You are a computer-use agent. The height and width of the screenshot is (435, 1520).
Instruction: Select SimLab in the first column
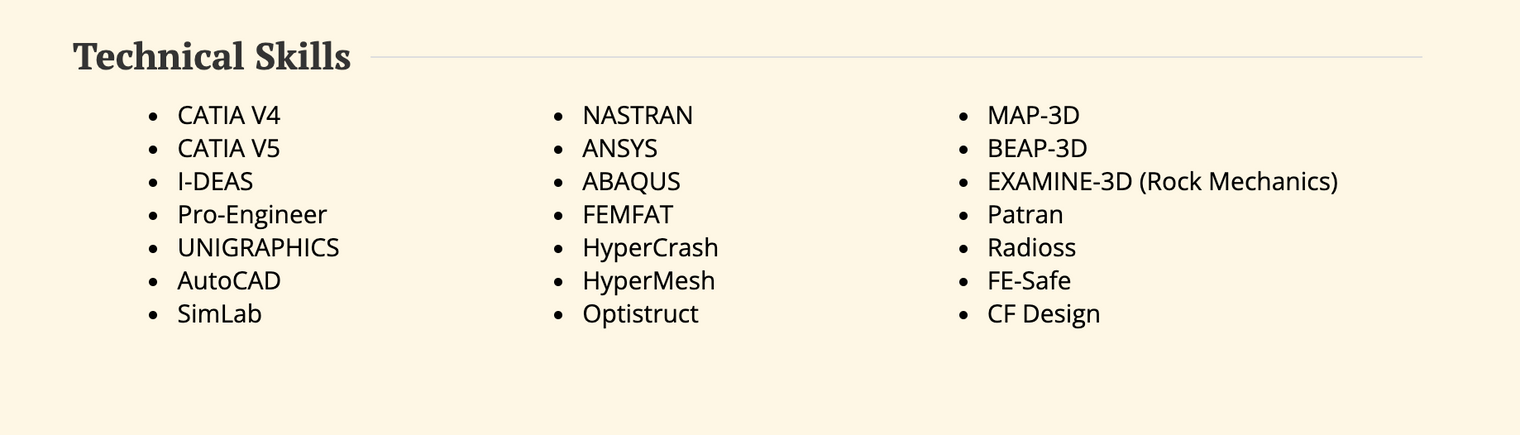point(220,314)
